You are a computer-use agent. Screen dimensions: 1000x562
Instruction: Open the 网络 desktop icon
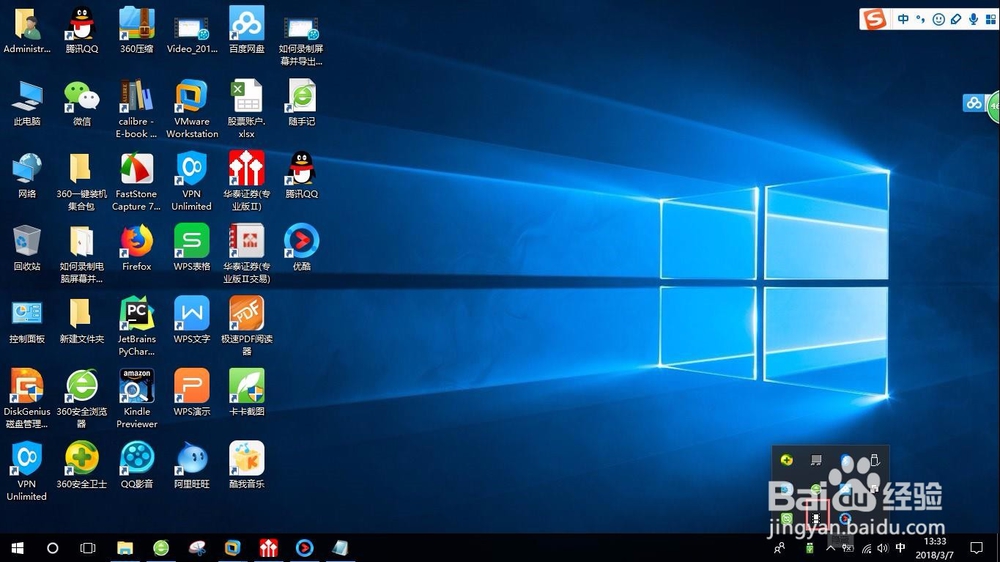click(27, 175)
